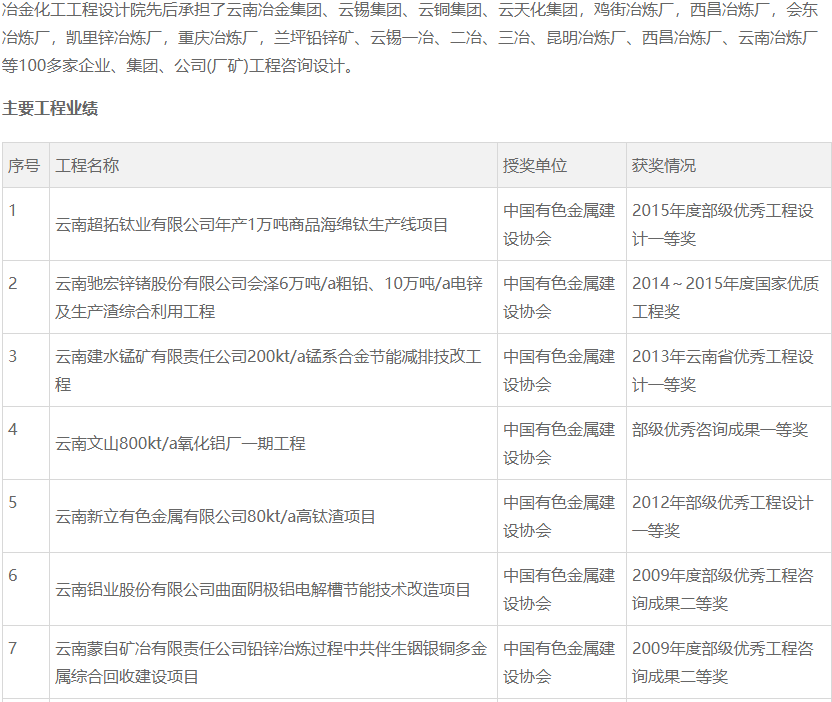Select the 云南蒙自矿冶 project name cell

click(x=271, y=662)
